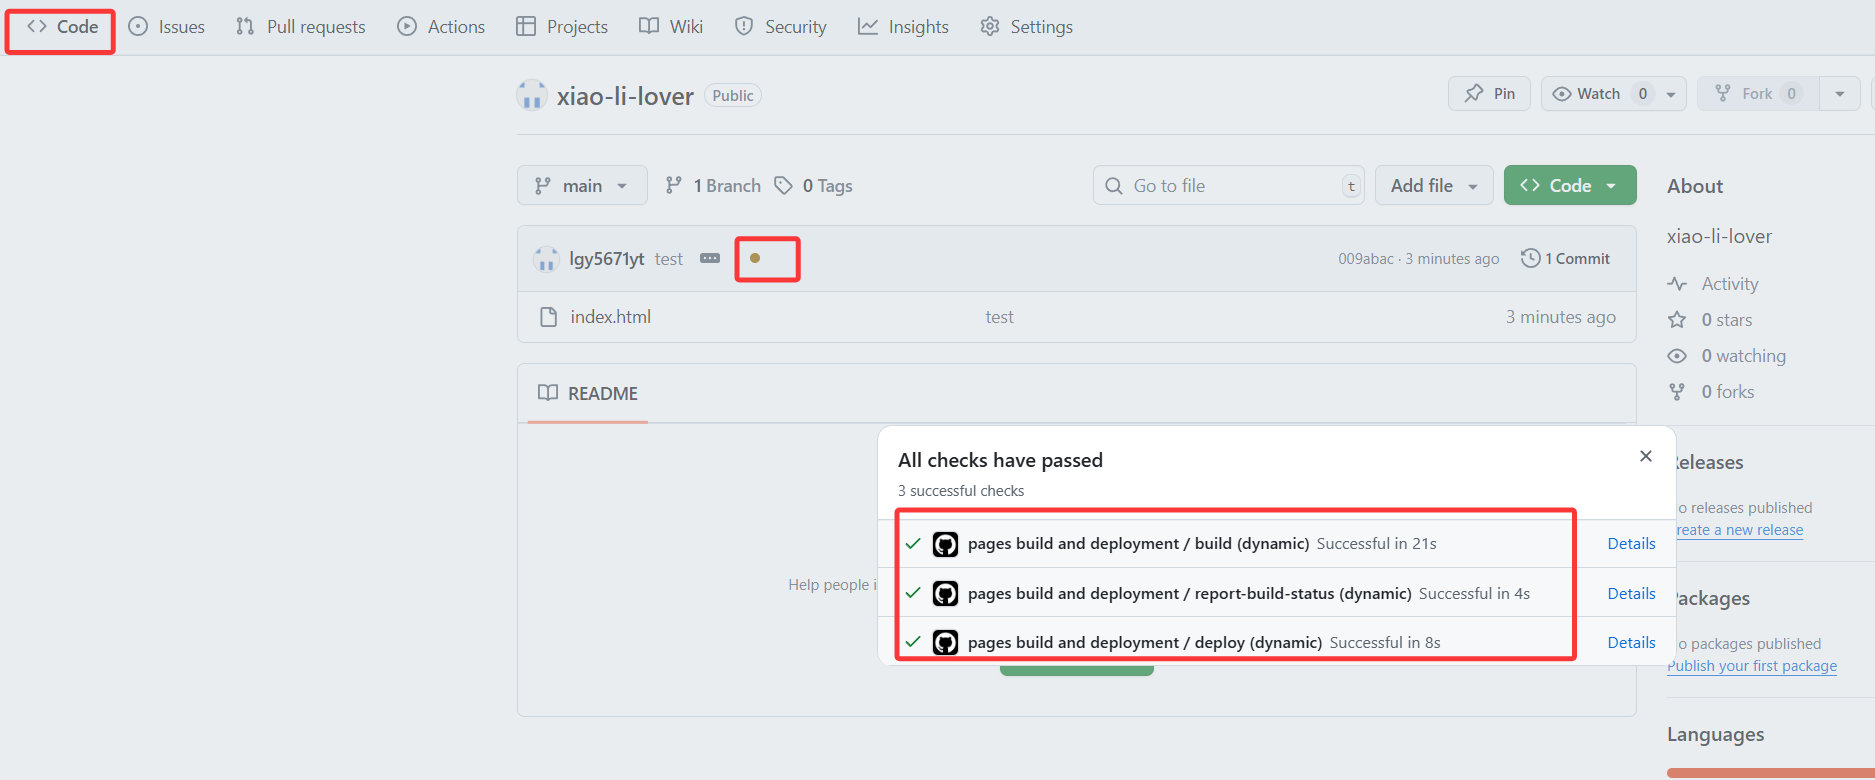View 0 forks link
The width and height of the screenshot is (1875, 780).
point(1727,392)
